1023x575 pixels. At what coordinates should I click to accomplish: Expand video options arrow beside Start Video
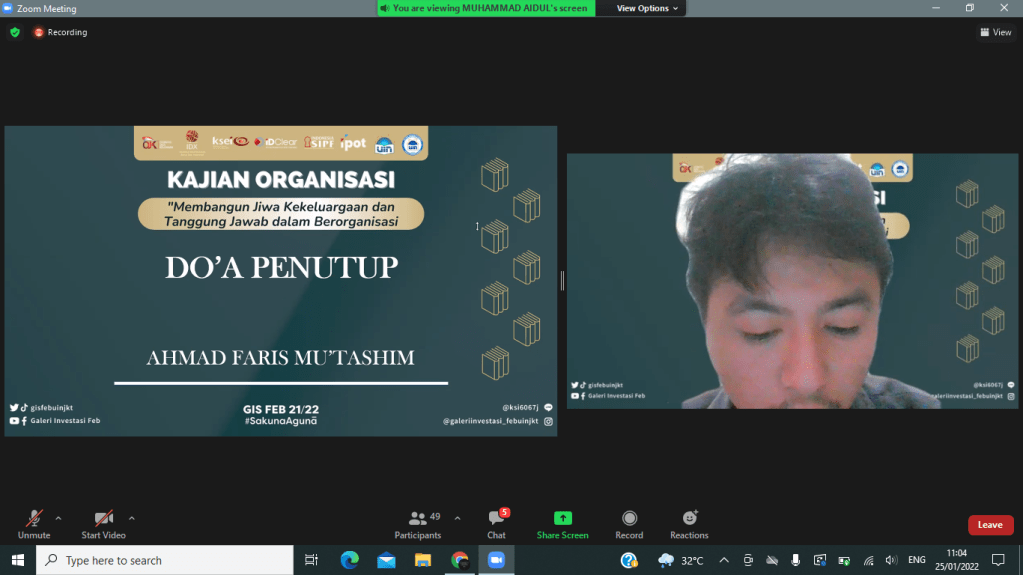pyautogui.click(x=132, y=518)
